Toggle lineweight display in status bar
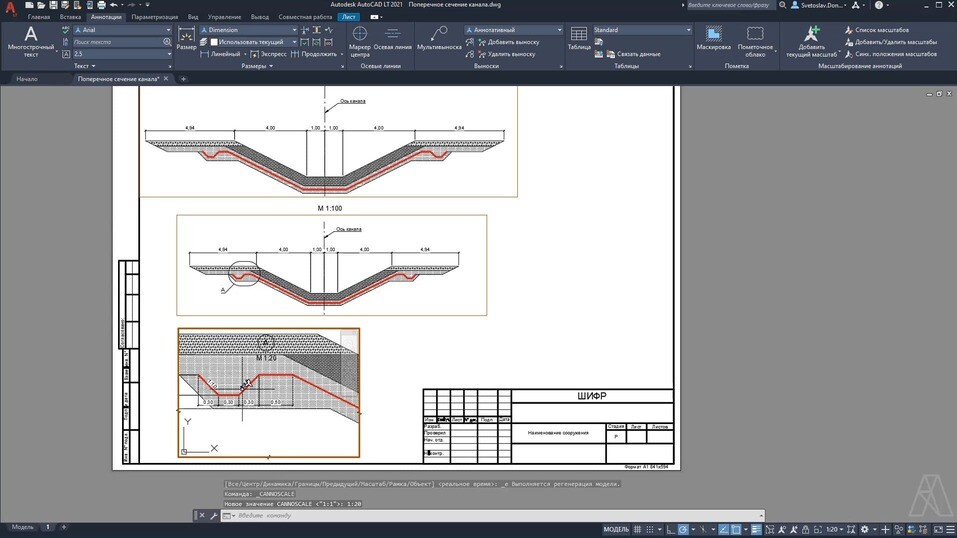 [756, 529]
